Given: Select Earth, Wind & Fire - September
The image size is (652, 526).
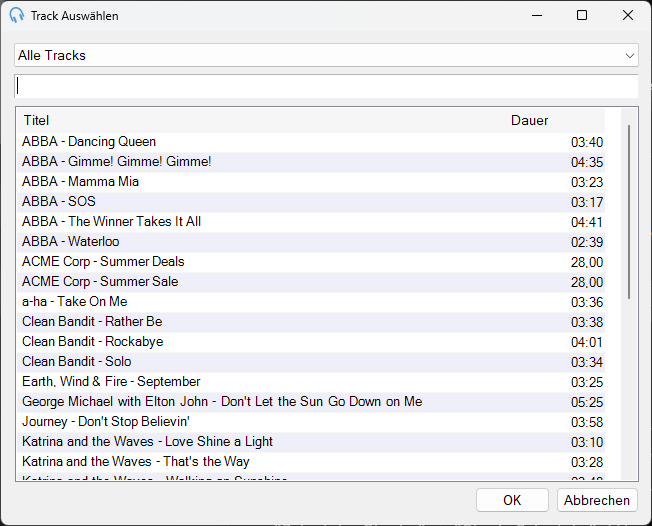Looking at the screenshot, I should [311, 382].
